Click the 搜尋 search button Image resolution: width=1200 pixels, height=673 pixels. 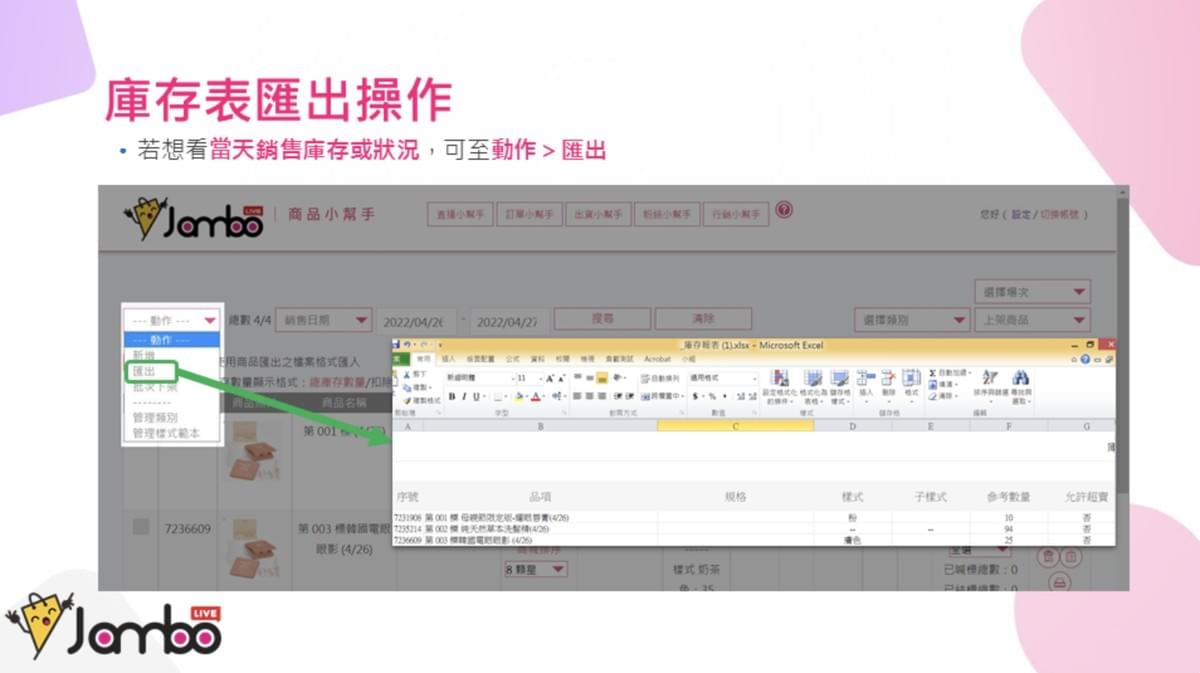pos(602,319)
